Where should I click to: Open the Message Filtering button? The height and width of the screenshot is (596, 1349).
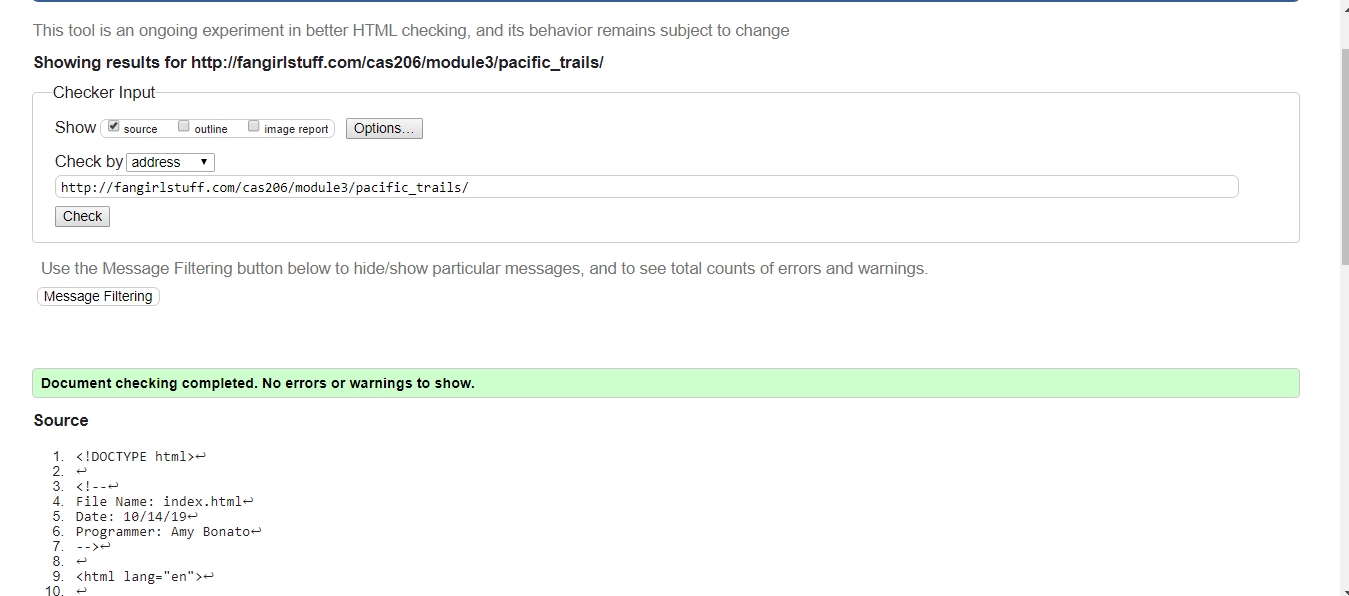[98, 296]
